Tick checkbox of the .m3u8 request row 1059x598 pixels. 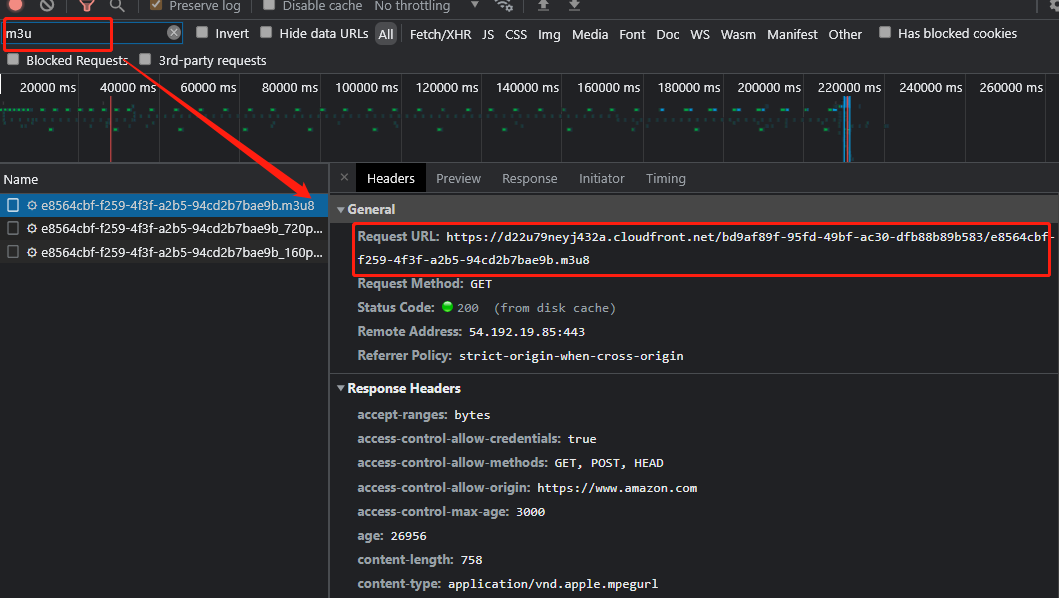click(13, 205)
